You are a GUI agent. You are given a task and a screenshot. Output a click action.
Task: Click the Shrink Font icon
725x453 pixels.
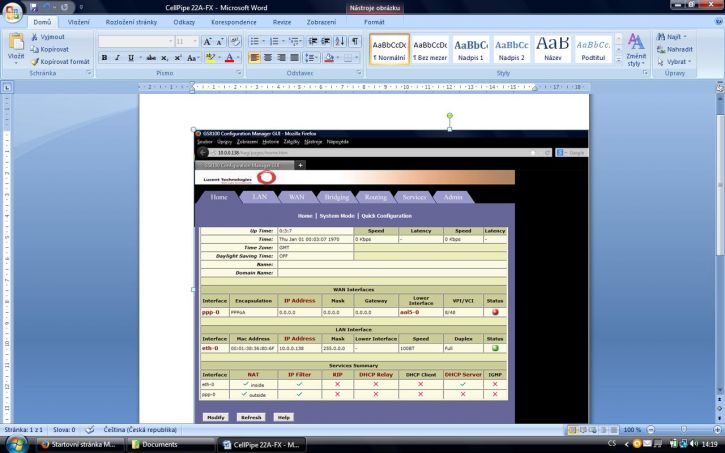pos(220,42)
